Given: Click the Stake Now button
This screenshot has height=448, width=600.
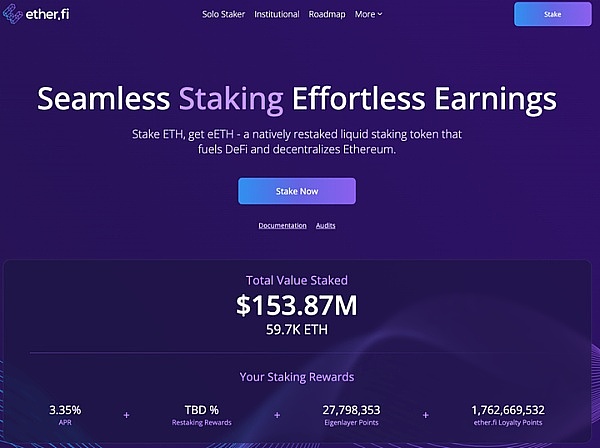Looking at the screenshot, I should point(296,190).
